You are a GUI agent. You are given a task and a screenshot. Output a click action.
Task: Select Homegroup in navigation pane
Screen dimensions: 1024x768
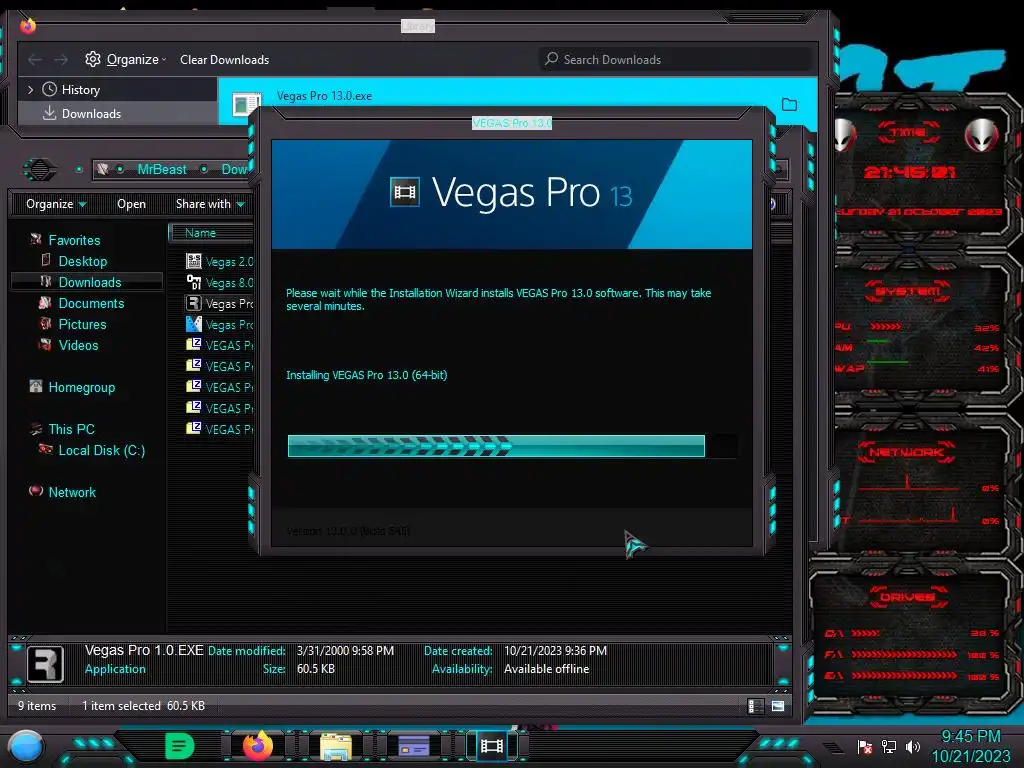click(x=81, y=387)
